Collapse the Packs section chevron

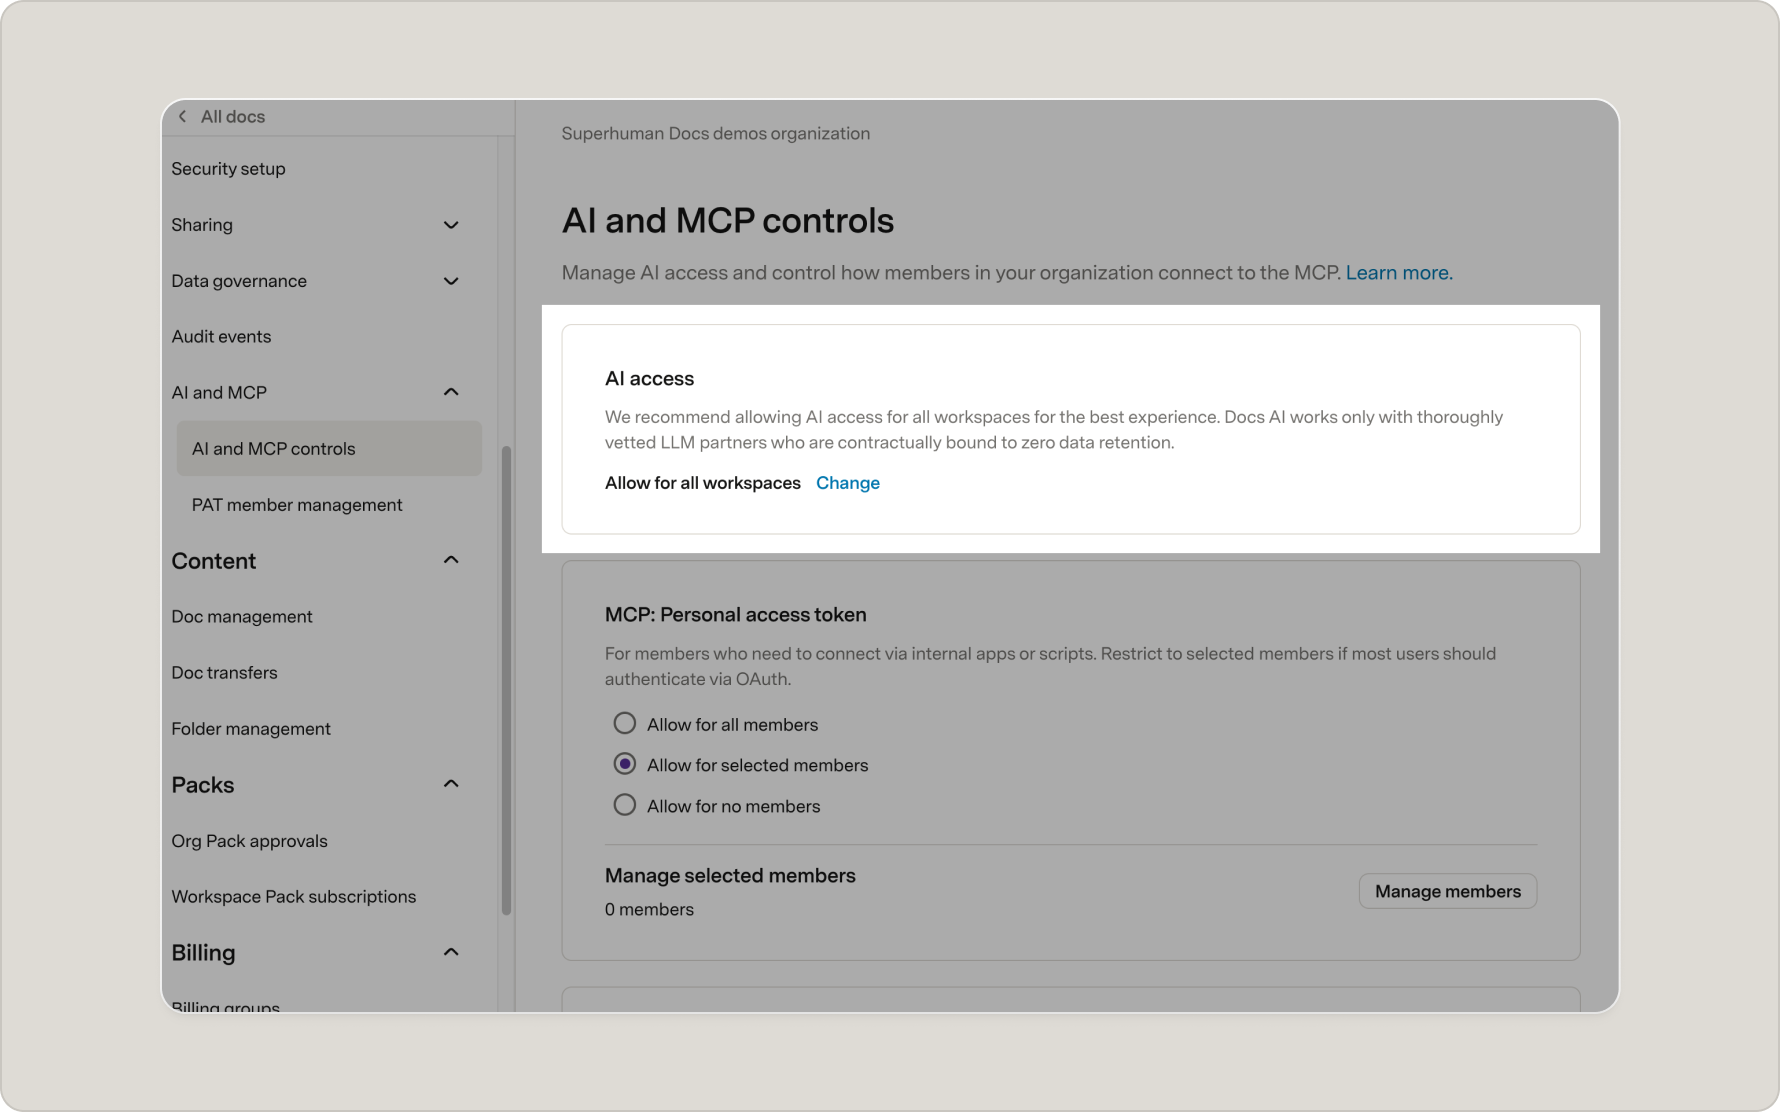[451, 784]
